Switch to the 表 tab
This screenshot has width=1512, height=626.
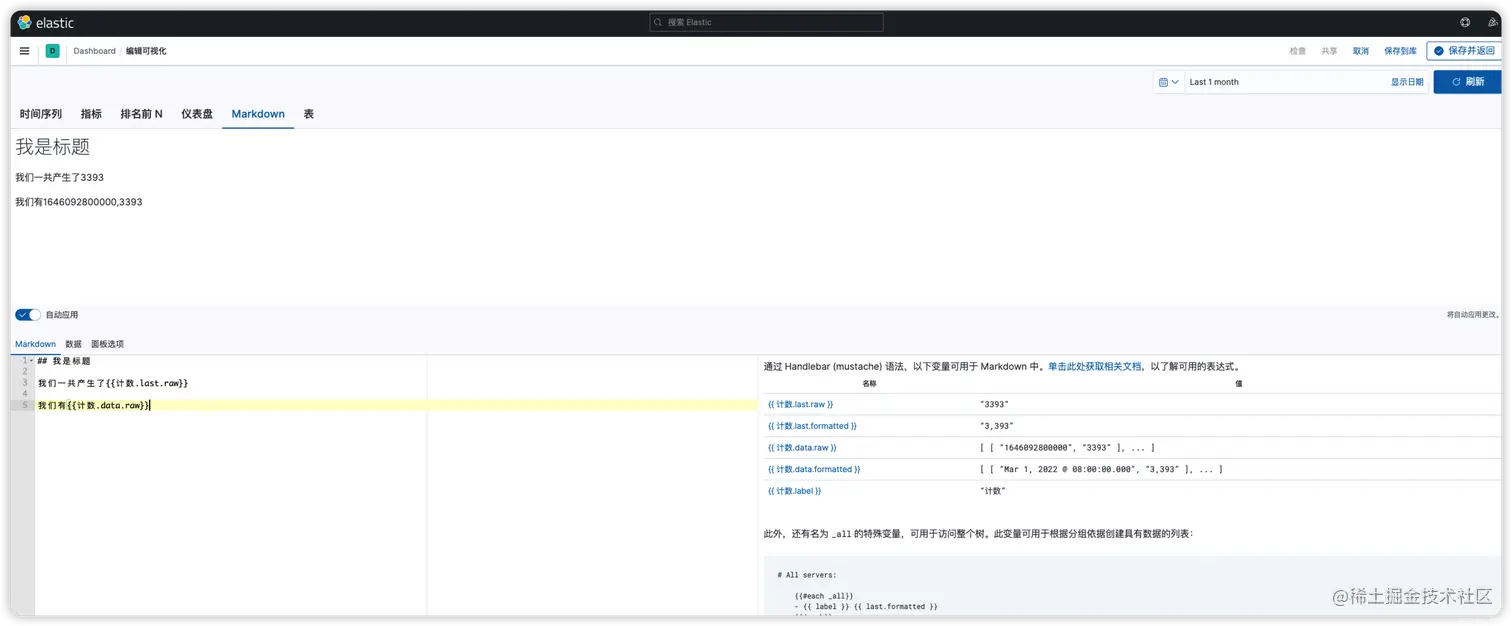tap(309, 114)
